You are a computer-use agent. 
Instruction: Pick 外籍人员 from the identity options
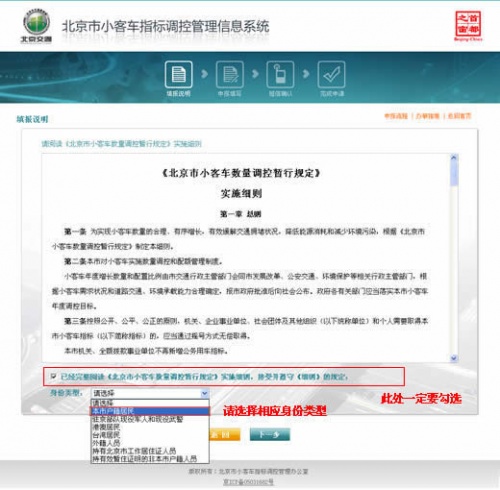pos(150,443)
